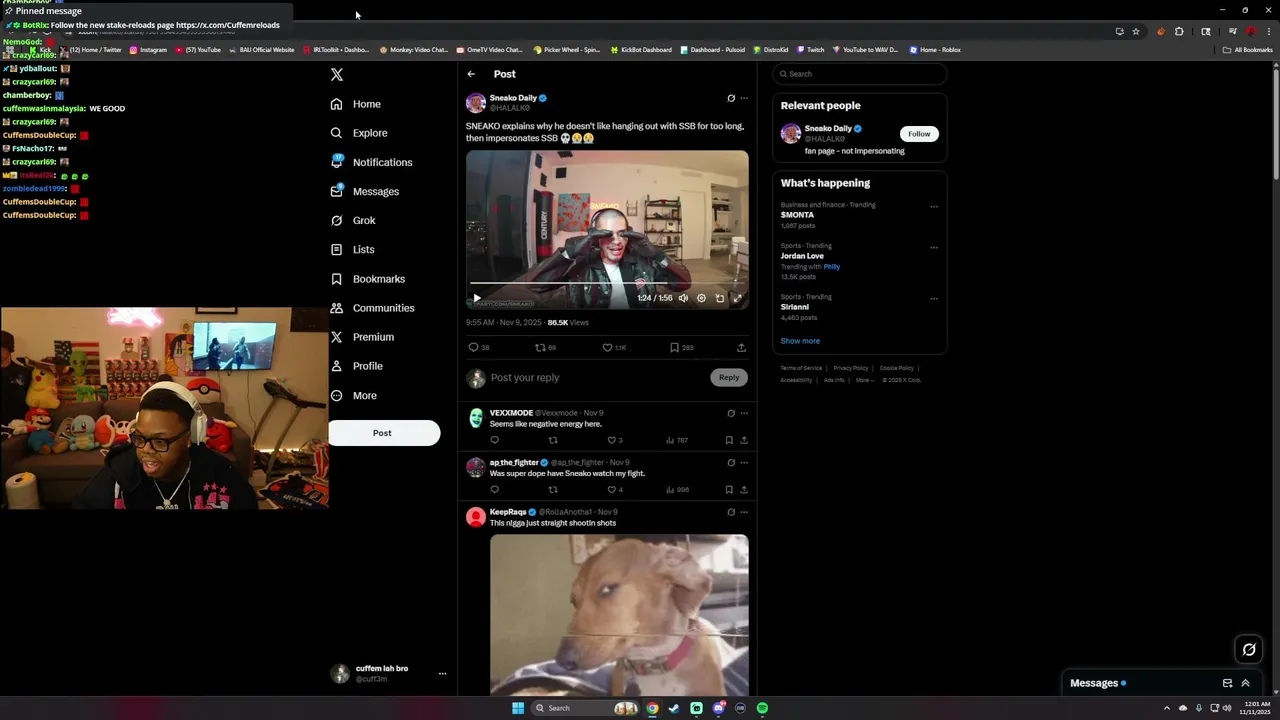Open the VEXXMODE profile avatar
This screenshot has width=1280, height=720.
[476, 418]
